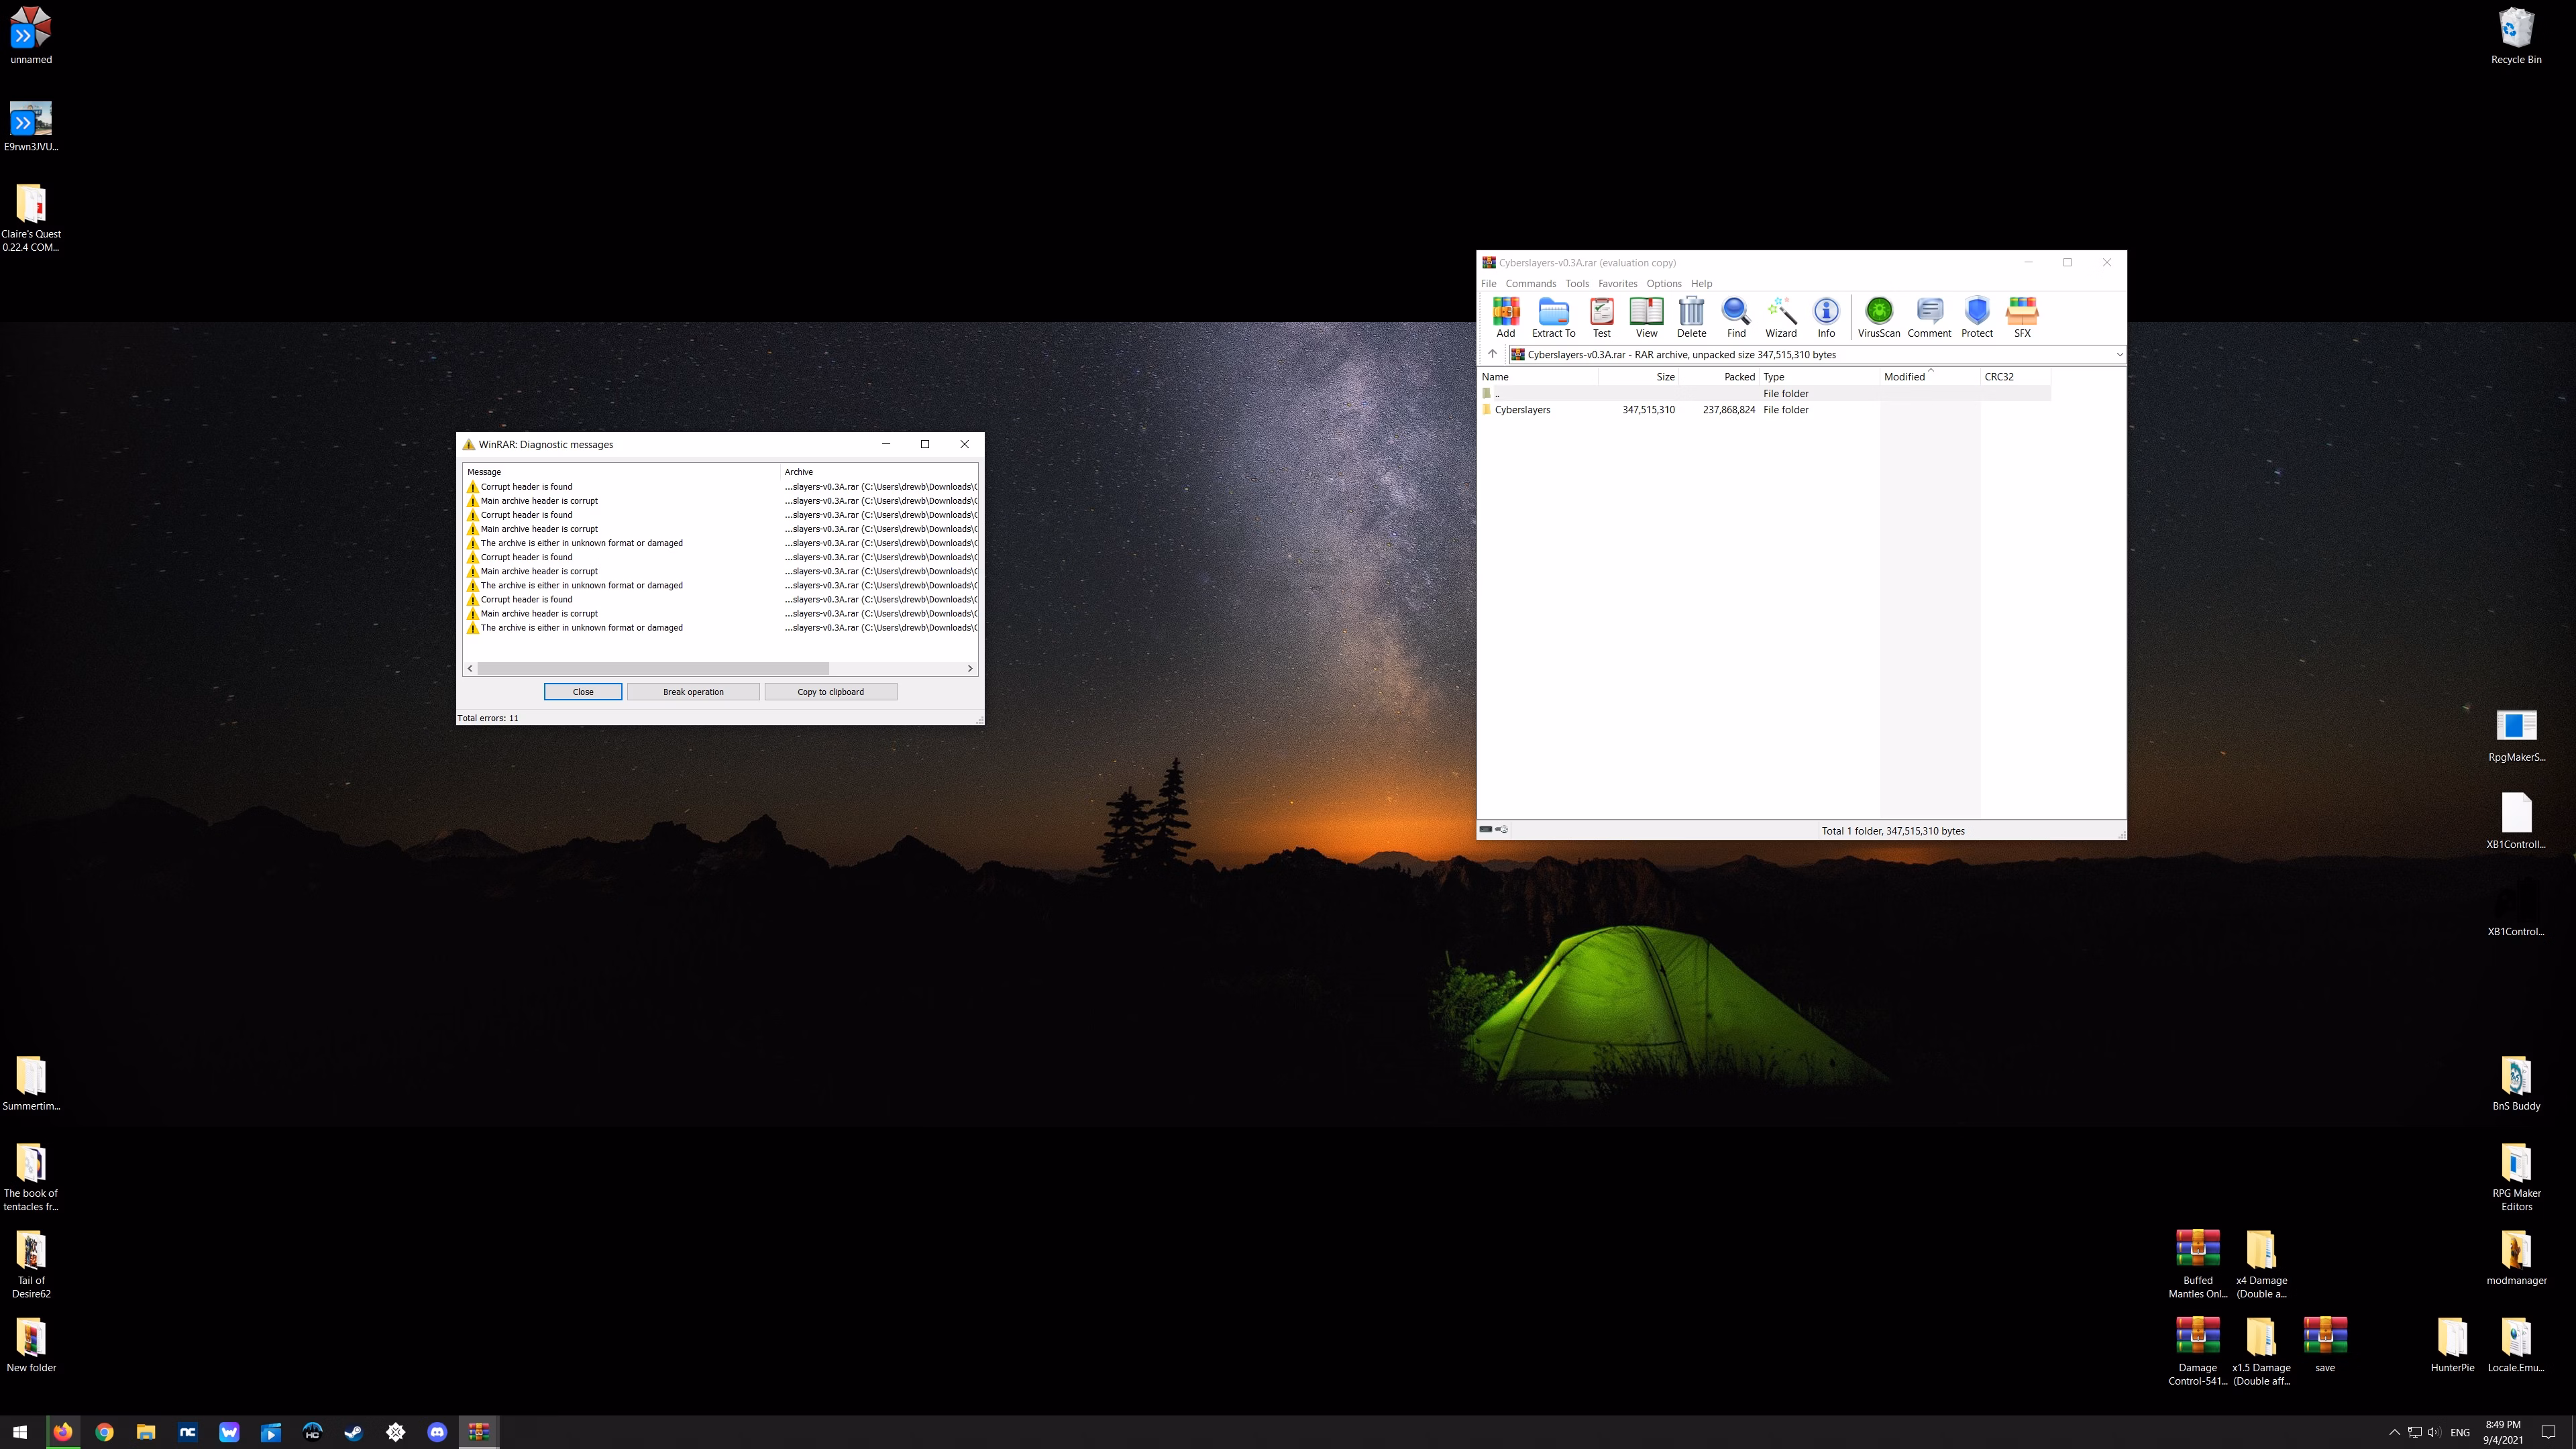Select the Tail of Desire62 folder

coord(31,1264)
